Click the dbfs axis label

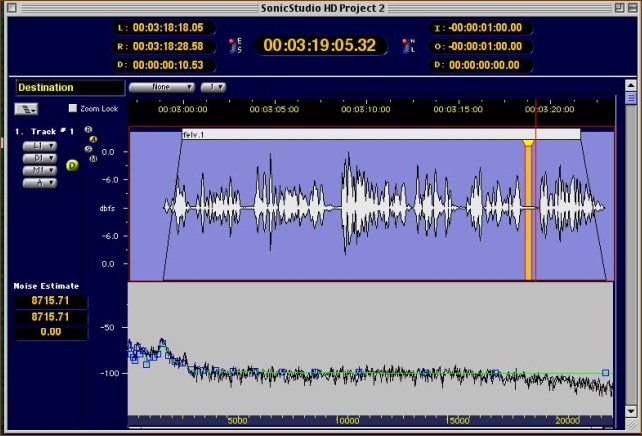pos(107,208)
